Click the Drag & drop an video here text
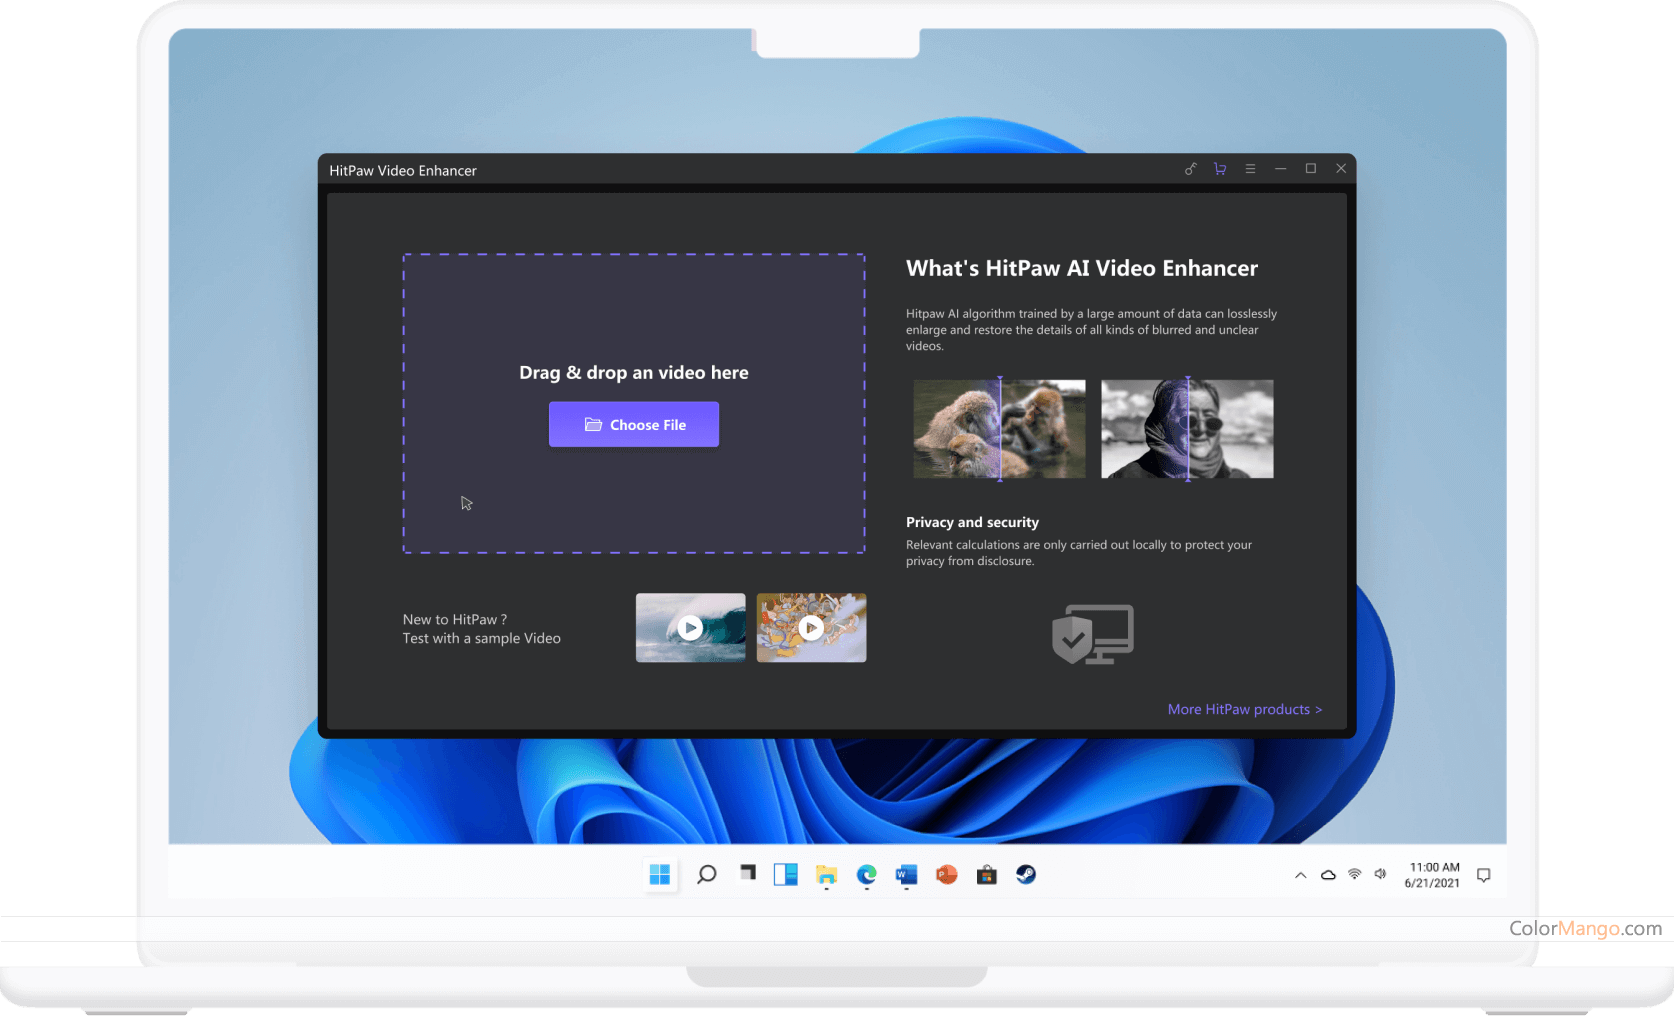The height and width of the screenshot is (1016, 1674). (633, 372)
